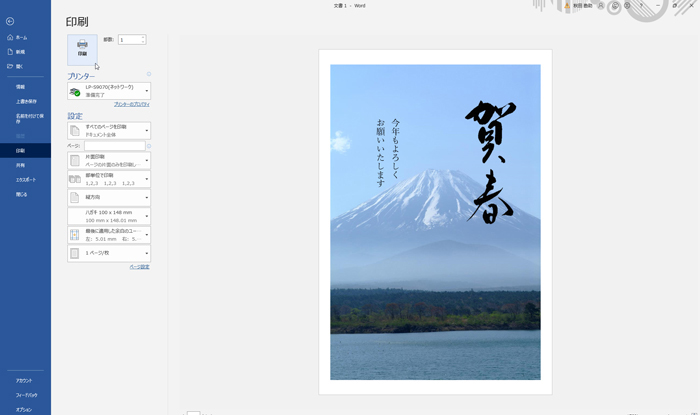Image resolution: width=700 pixels, height=415 pixels.
Task: Open the 片面印刷 one-sided printing dropdown
Action: point(146,161)
